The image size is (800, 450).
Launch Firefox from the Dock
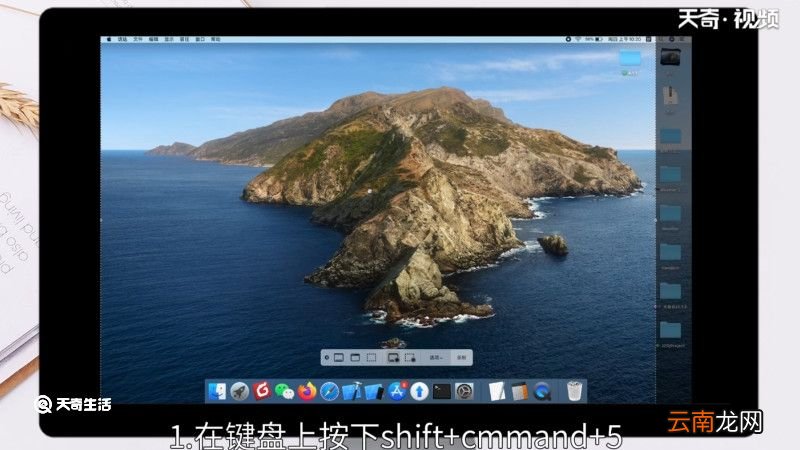[x=307, y=391]
